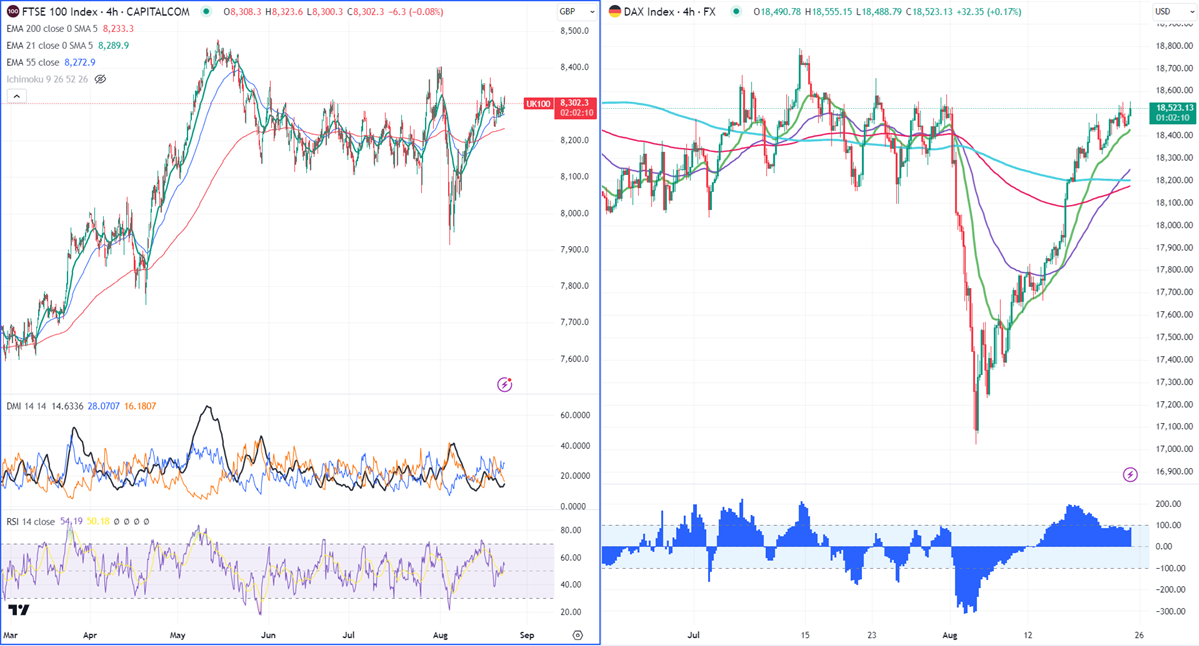Click the 60.0000 level on DMI scale
The image size is (1199, 646).
click(574, 416)
